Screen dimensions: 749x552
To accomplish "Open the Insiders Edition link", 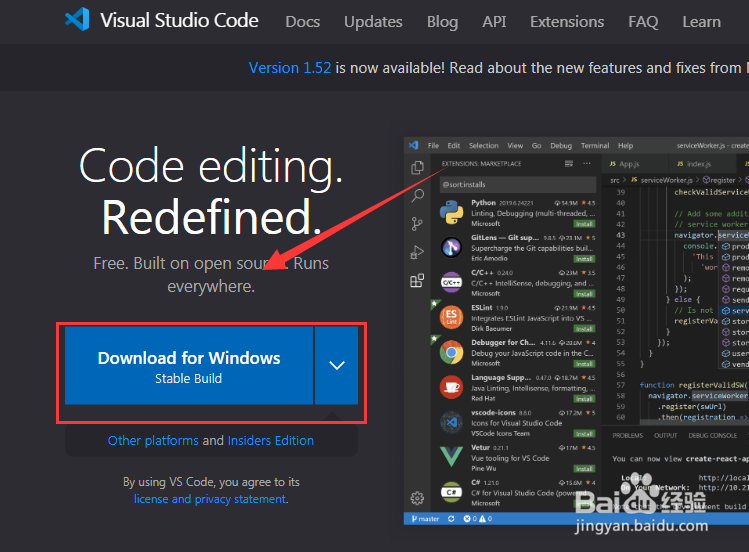I will [270, 440].
